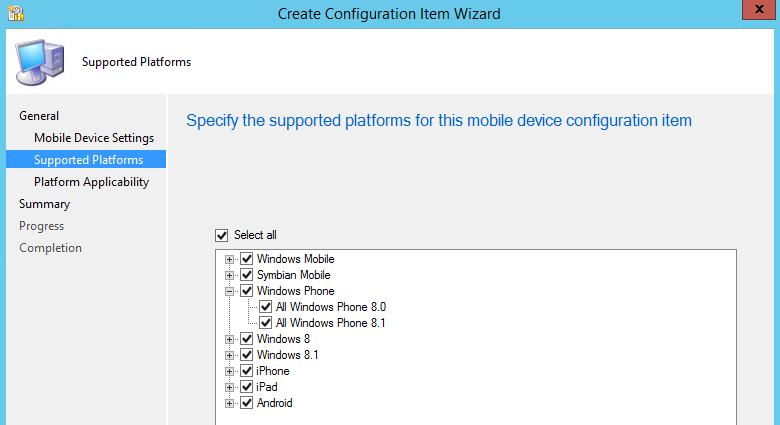
Task: Uncheck the Windows Mobile checkbox
Action: tap(246, 259)
